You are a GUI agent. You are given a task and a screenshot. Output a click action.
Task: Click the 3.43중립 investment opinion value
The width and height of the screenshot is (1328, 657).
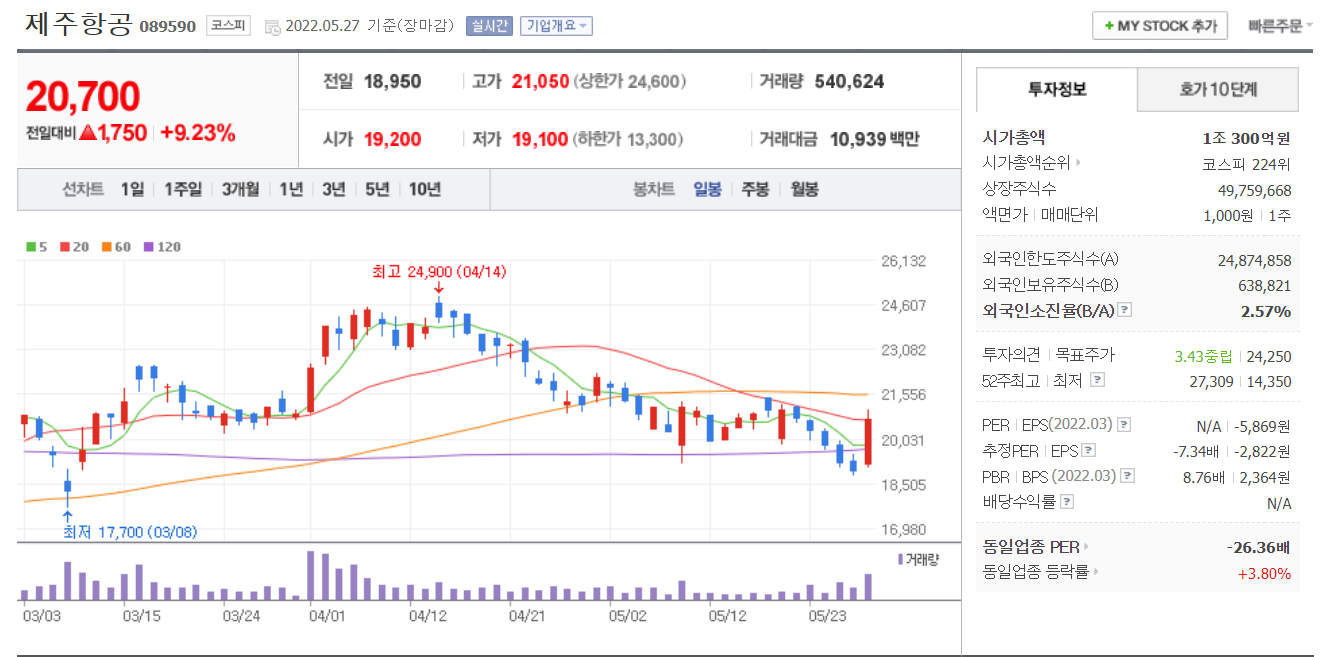coord(1205,355)
